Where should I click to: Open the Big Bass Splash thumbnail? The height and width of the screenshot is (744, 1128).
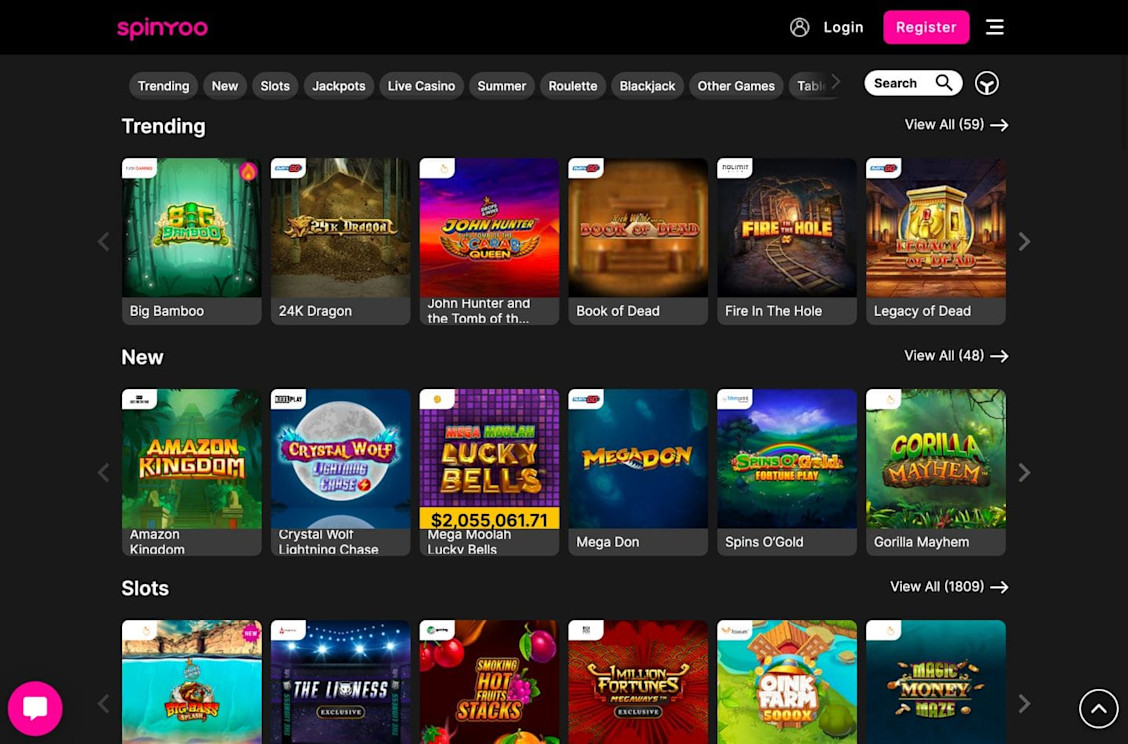coord(191,682)
